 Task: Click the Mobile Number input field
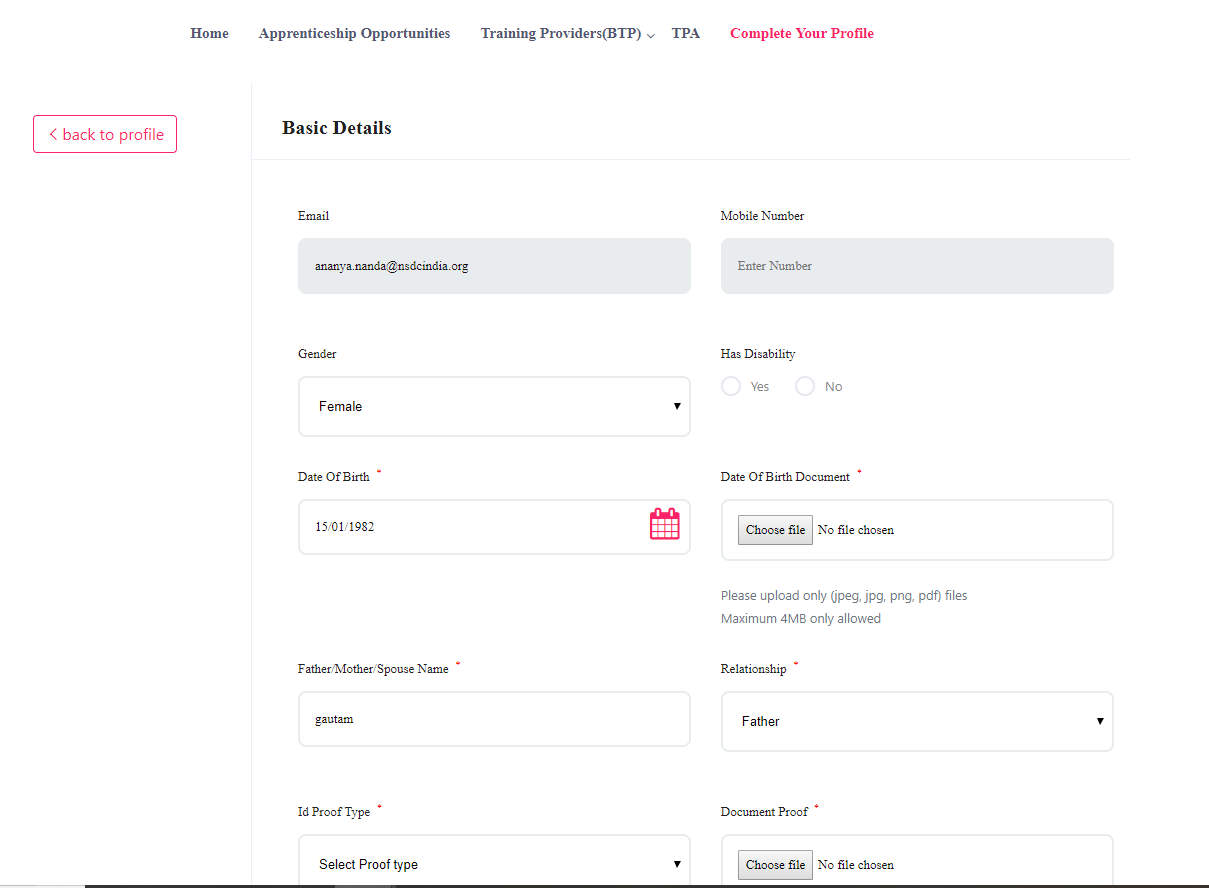916,266
